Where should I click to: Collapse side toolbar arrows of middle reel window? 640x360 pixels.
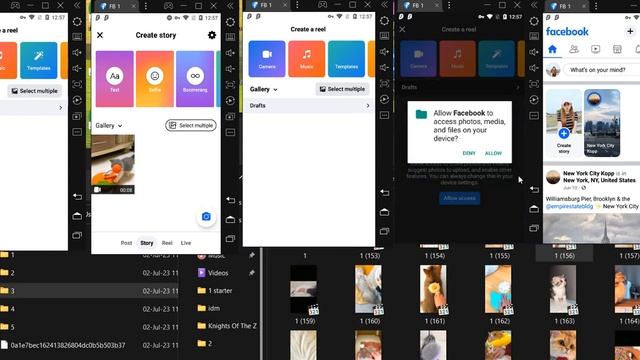click(x=384, y=5)
